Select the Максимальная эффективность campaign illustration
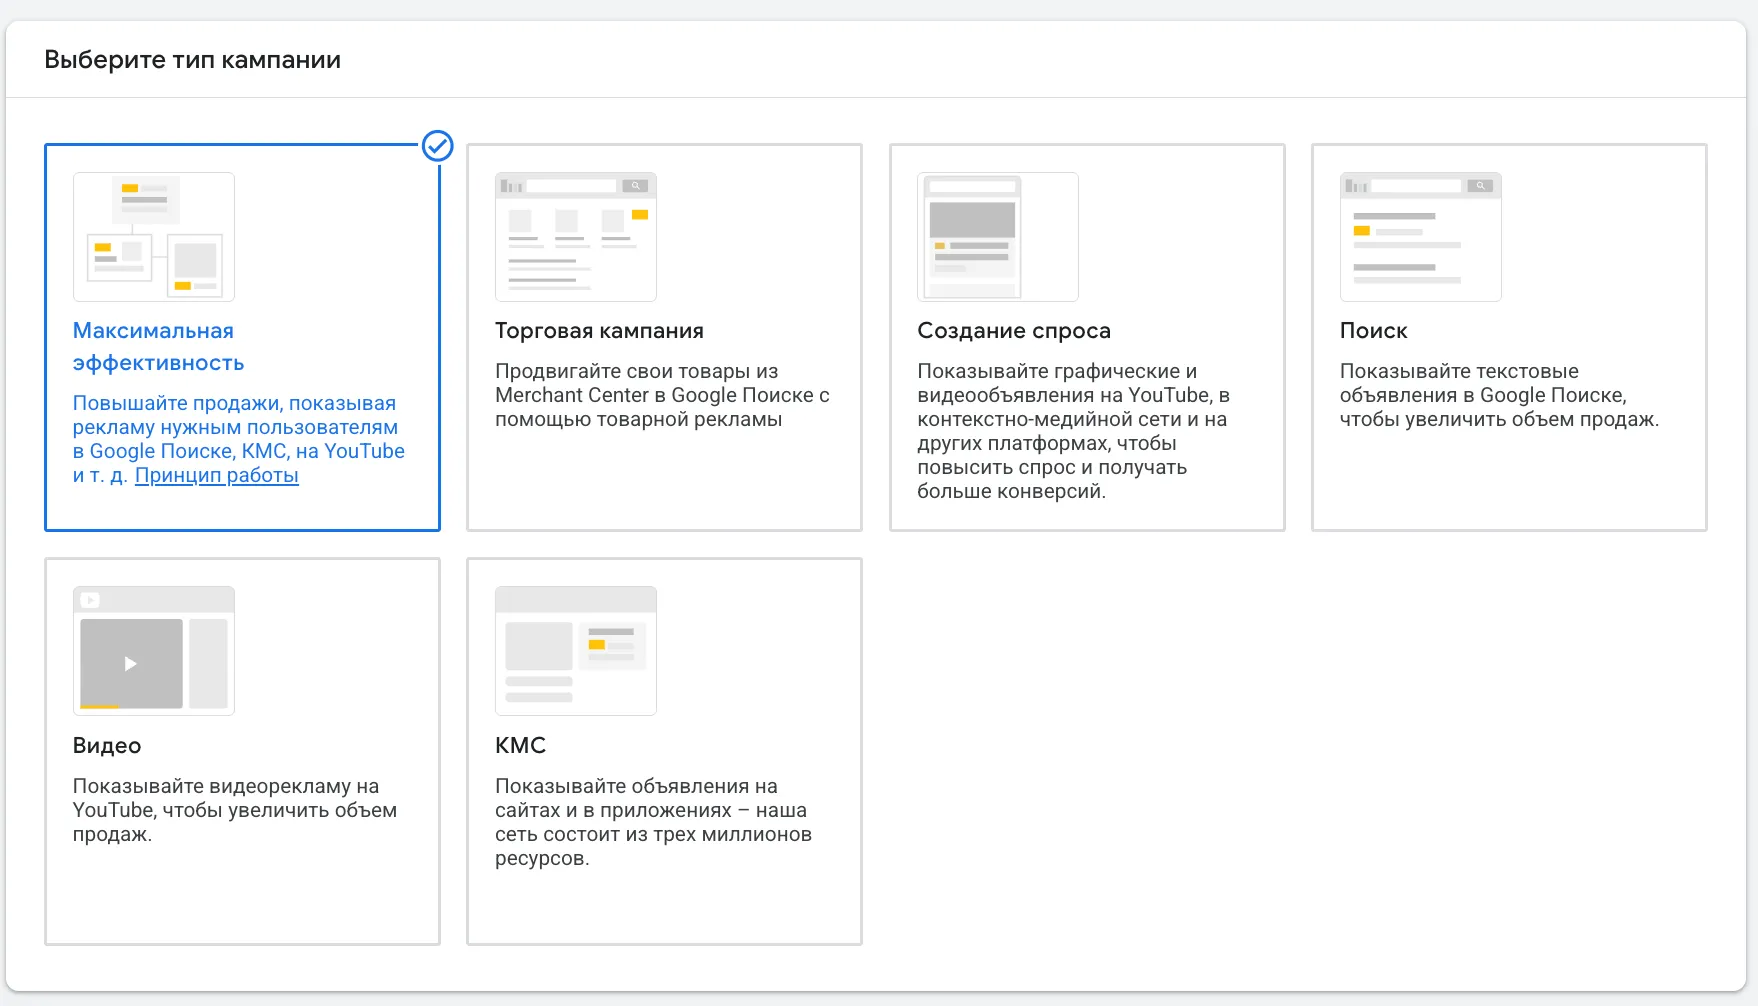 tap(154, 237)
